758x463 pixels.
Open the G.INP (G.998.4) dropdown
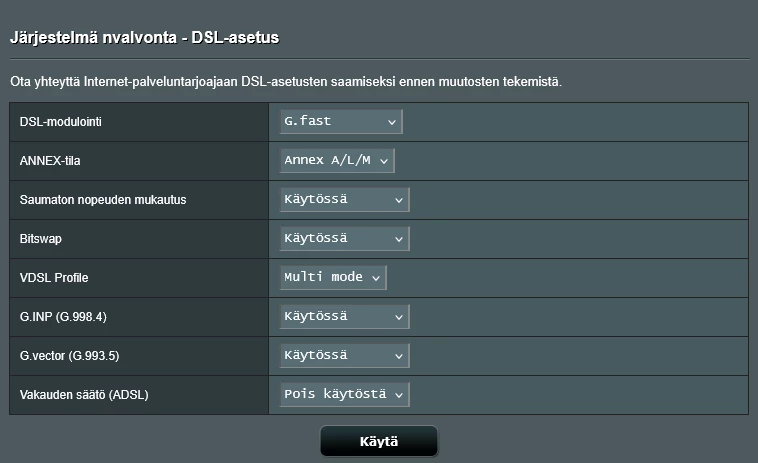coord(344,316)
